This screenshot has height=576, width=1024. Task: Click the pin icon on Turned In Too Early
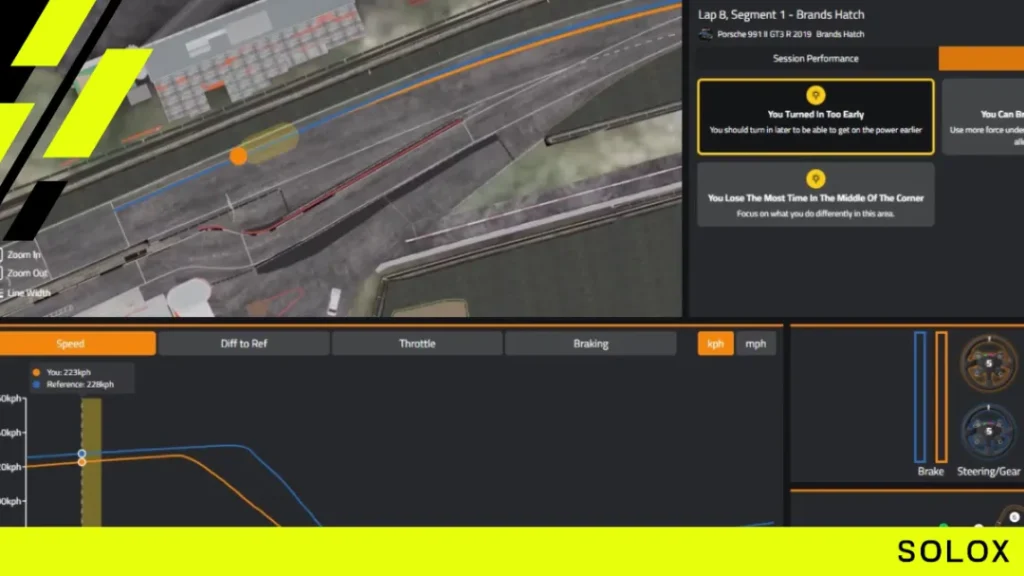[x=816, y=95]
